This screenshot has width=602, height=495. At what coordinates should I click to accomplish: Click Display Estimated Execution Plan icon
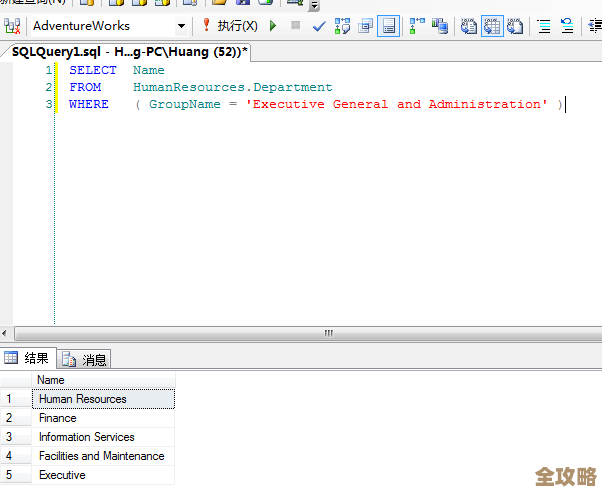[342, 26]
